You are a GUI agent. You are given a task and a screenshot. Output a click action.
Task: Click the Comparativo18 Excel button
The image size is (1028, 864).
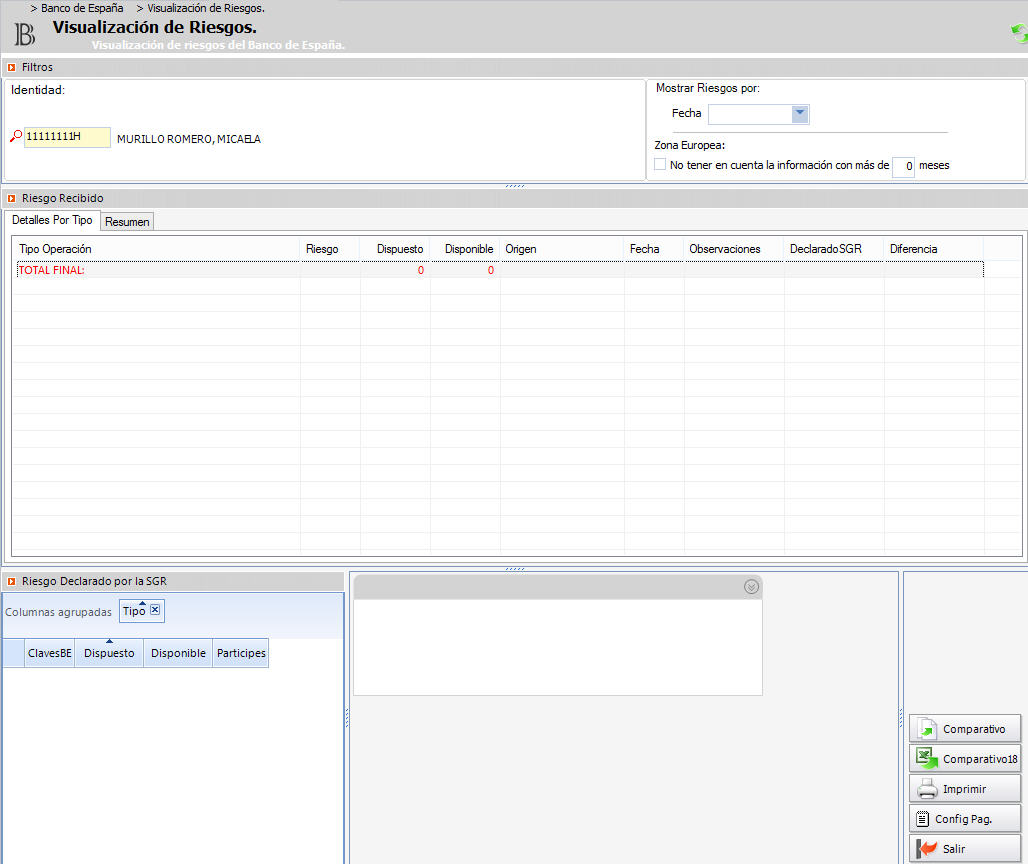coord(965,758)
